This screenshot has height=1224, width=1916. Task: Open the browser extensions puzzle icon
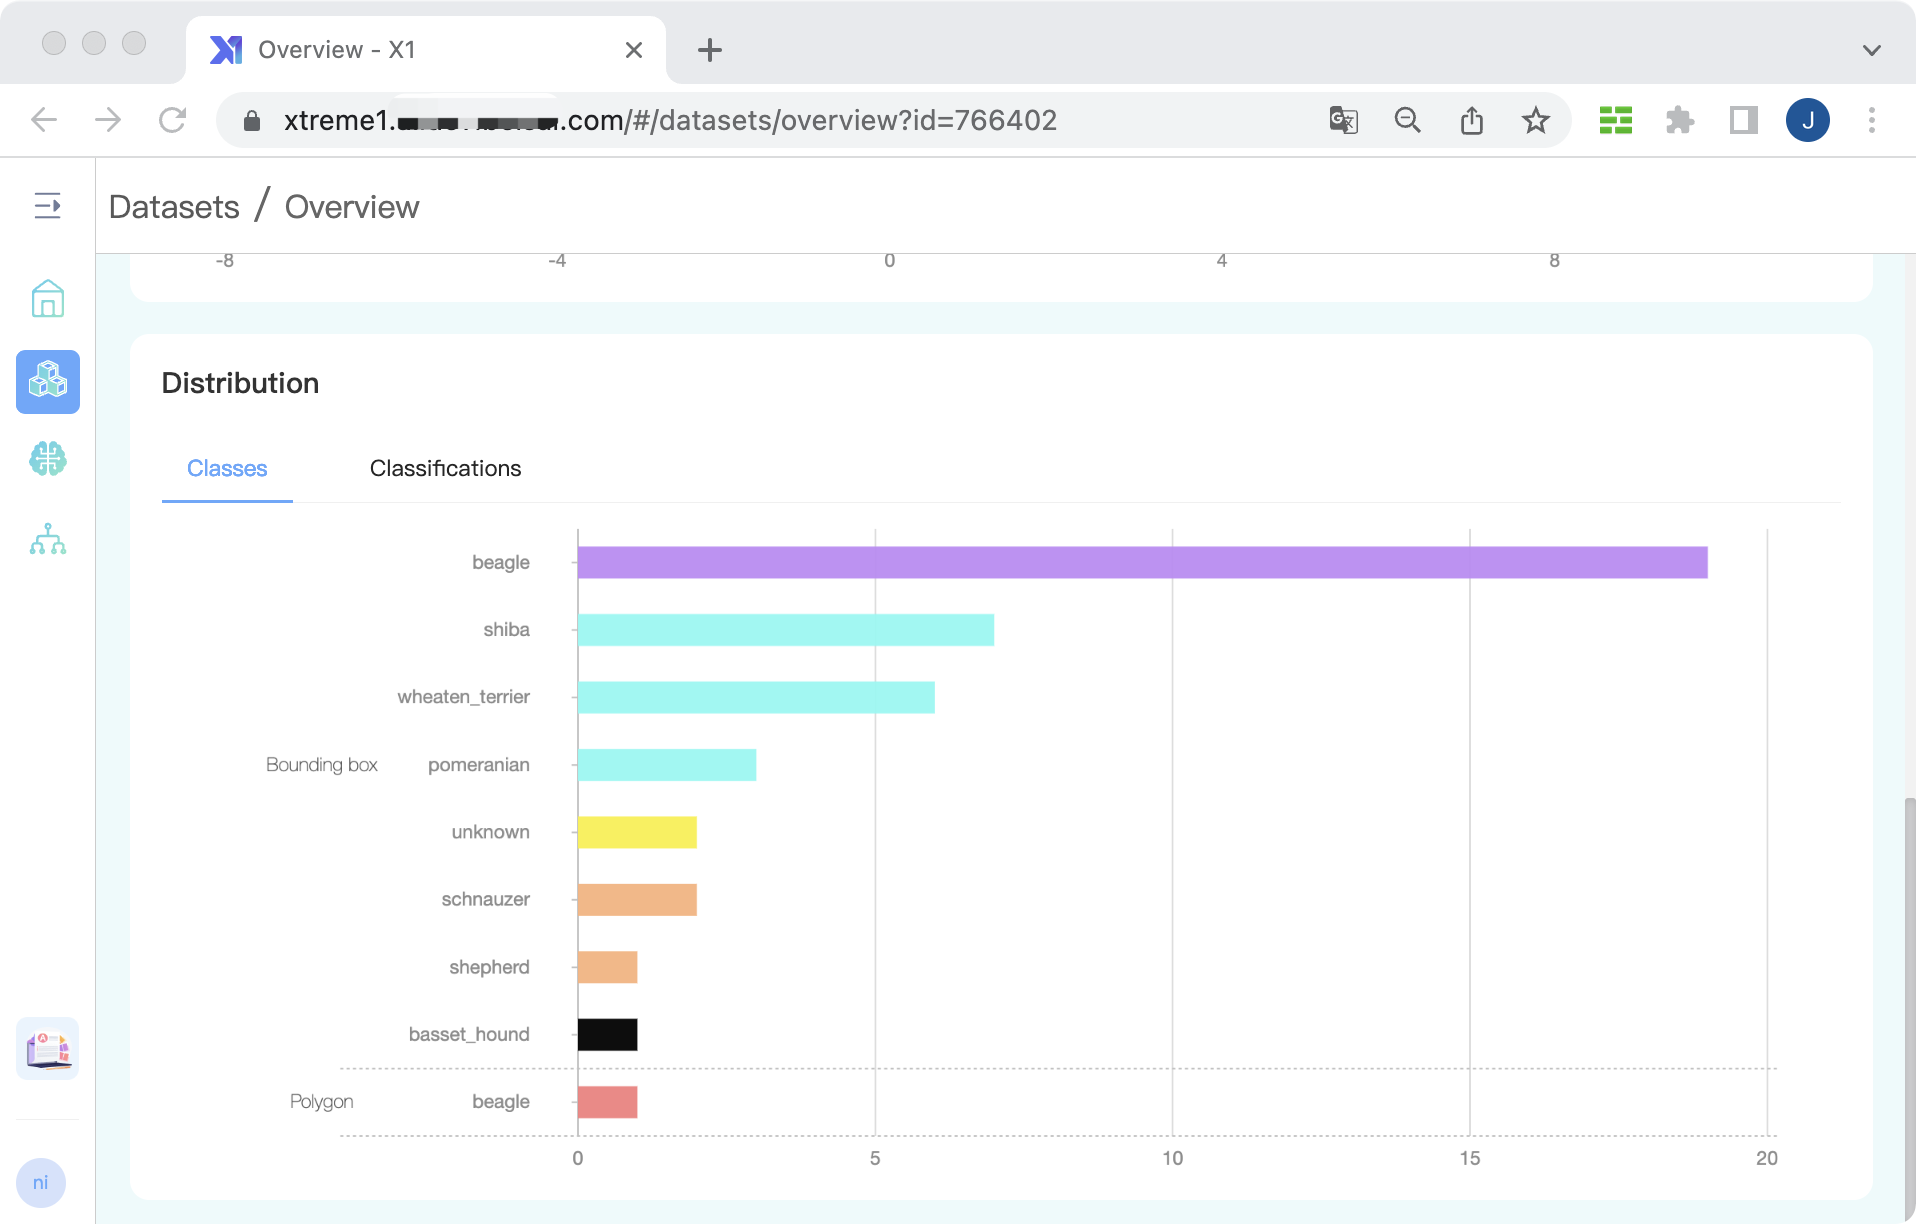coord(1679,121)
